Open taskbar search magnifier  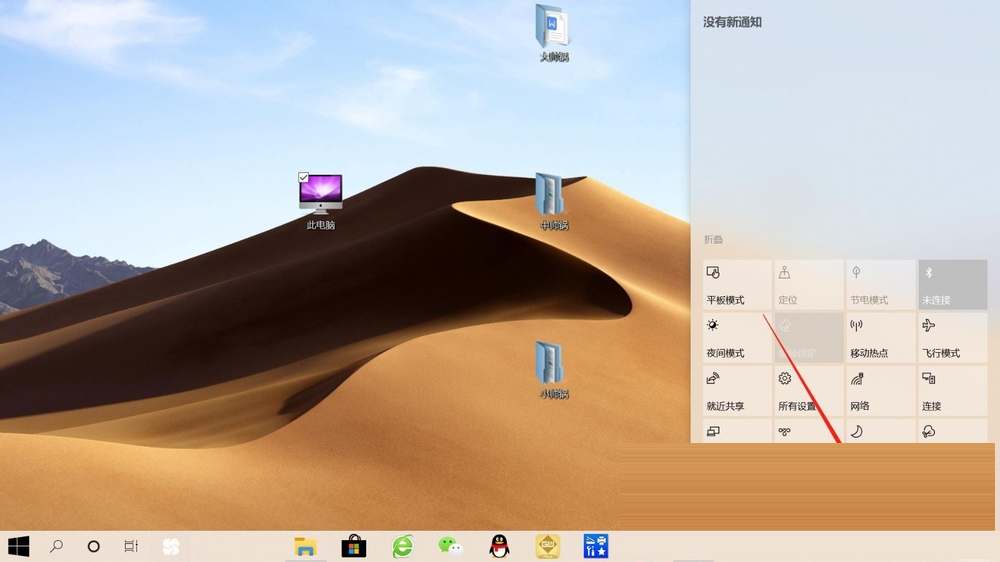click(56, 546)
